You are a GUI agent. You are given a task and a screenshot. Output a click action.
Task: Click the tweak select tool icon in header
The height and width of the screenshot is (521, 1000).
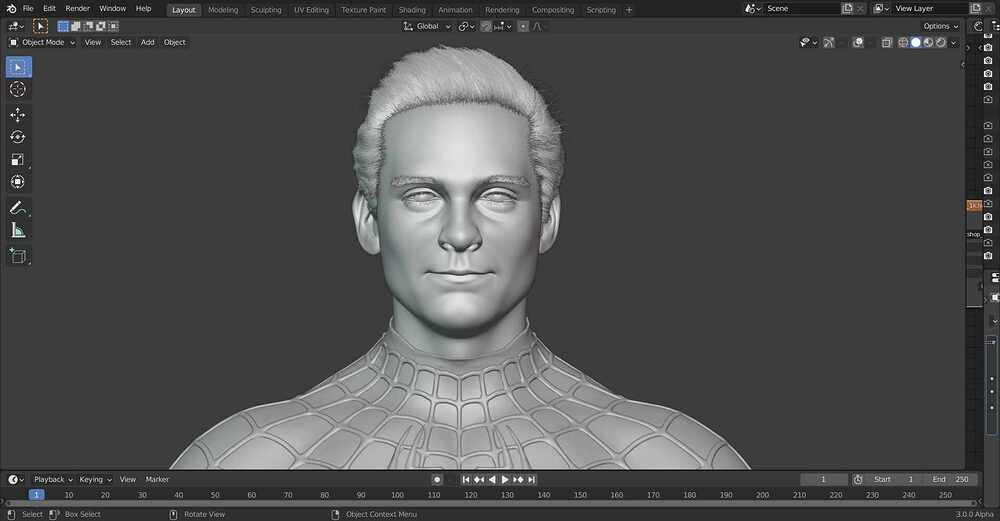click(40, 26)
